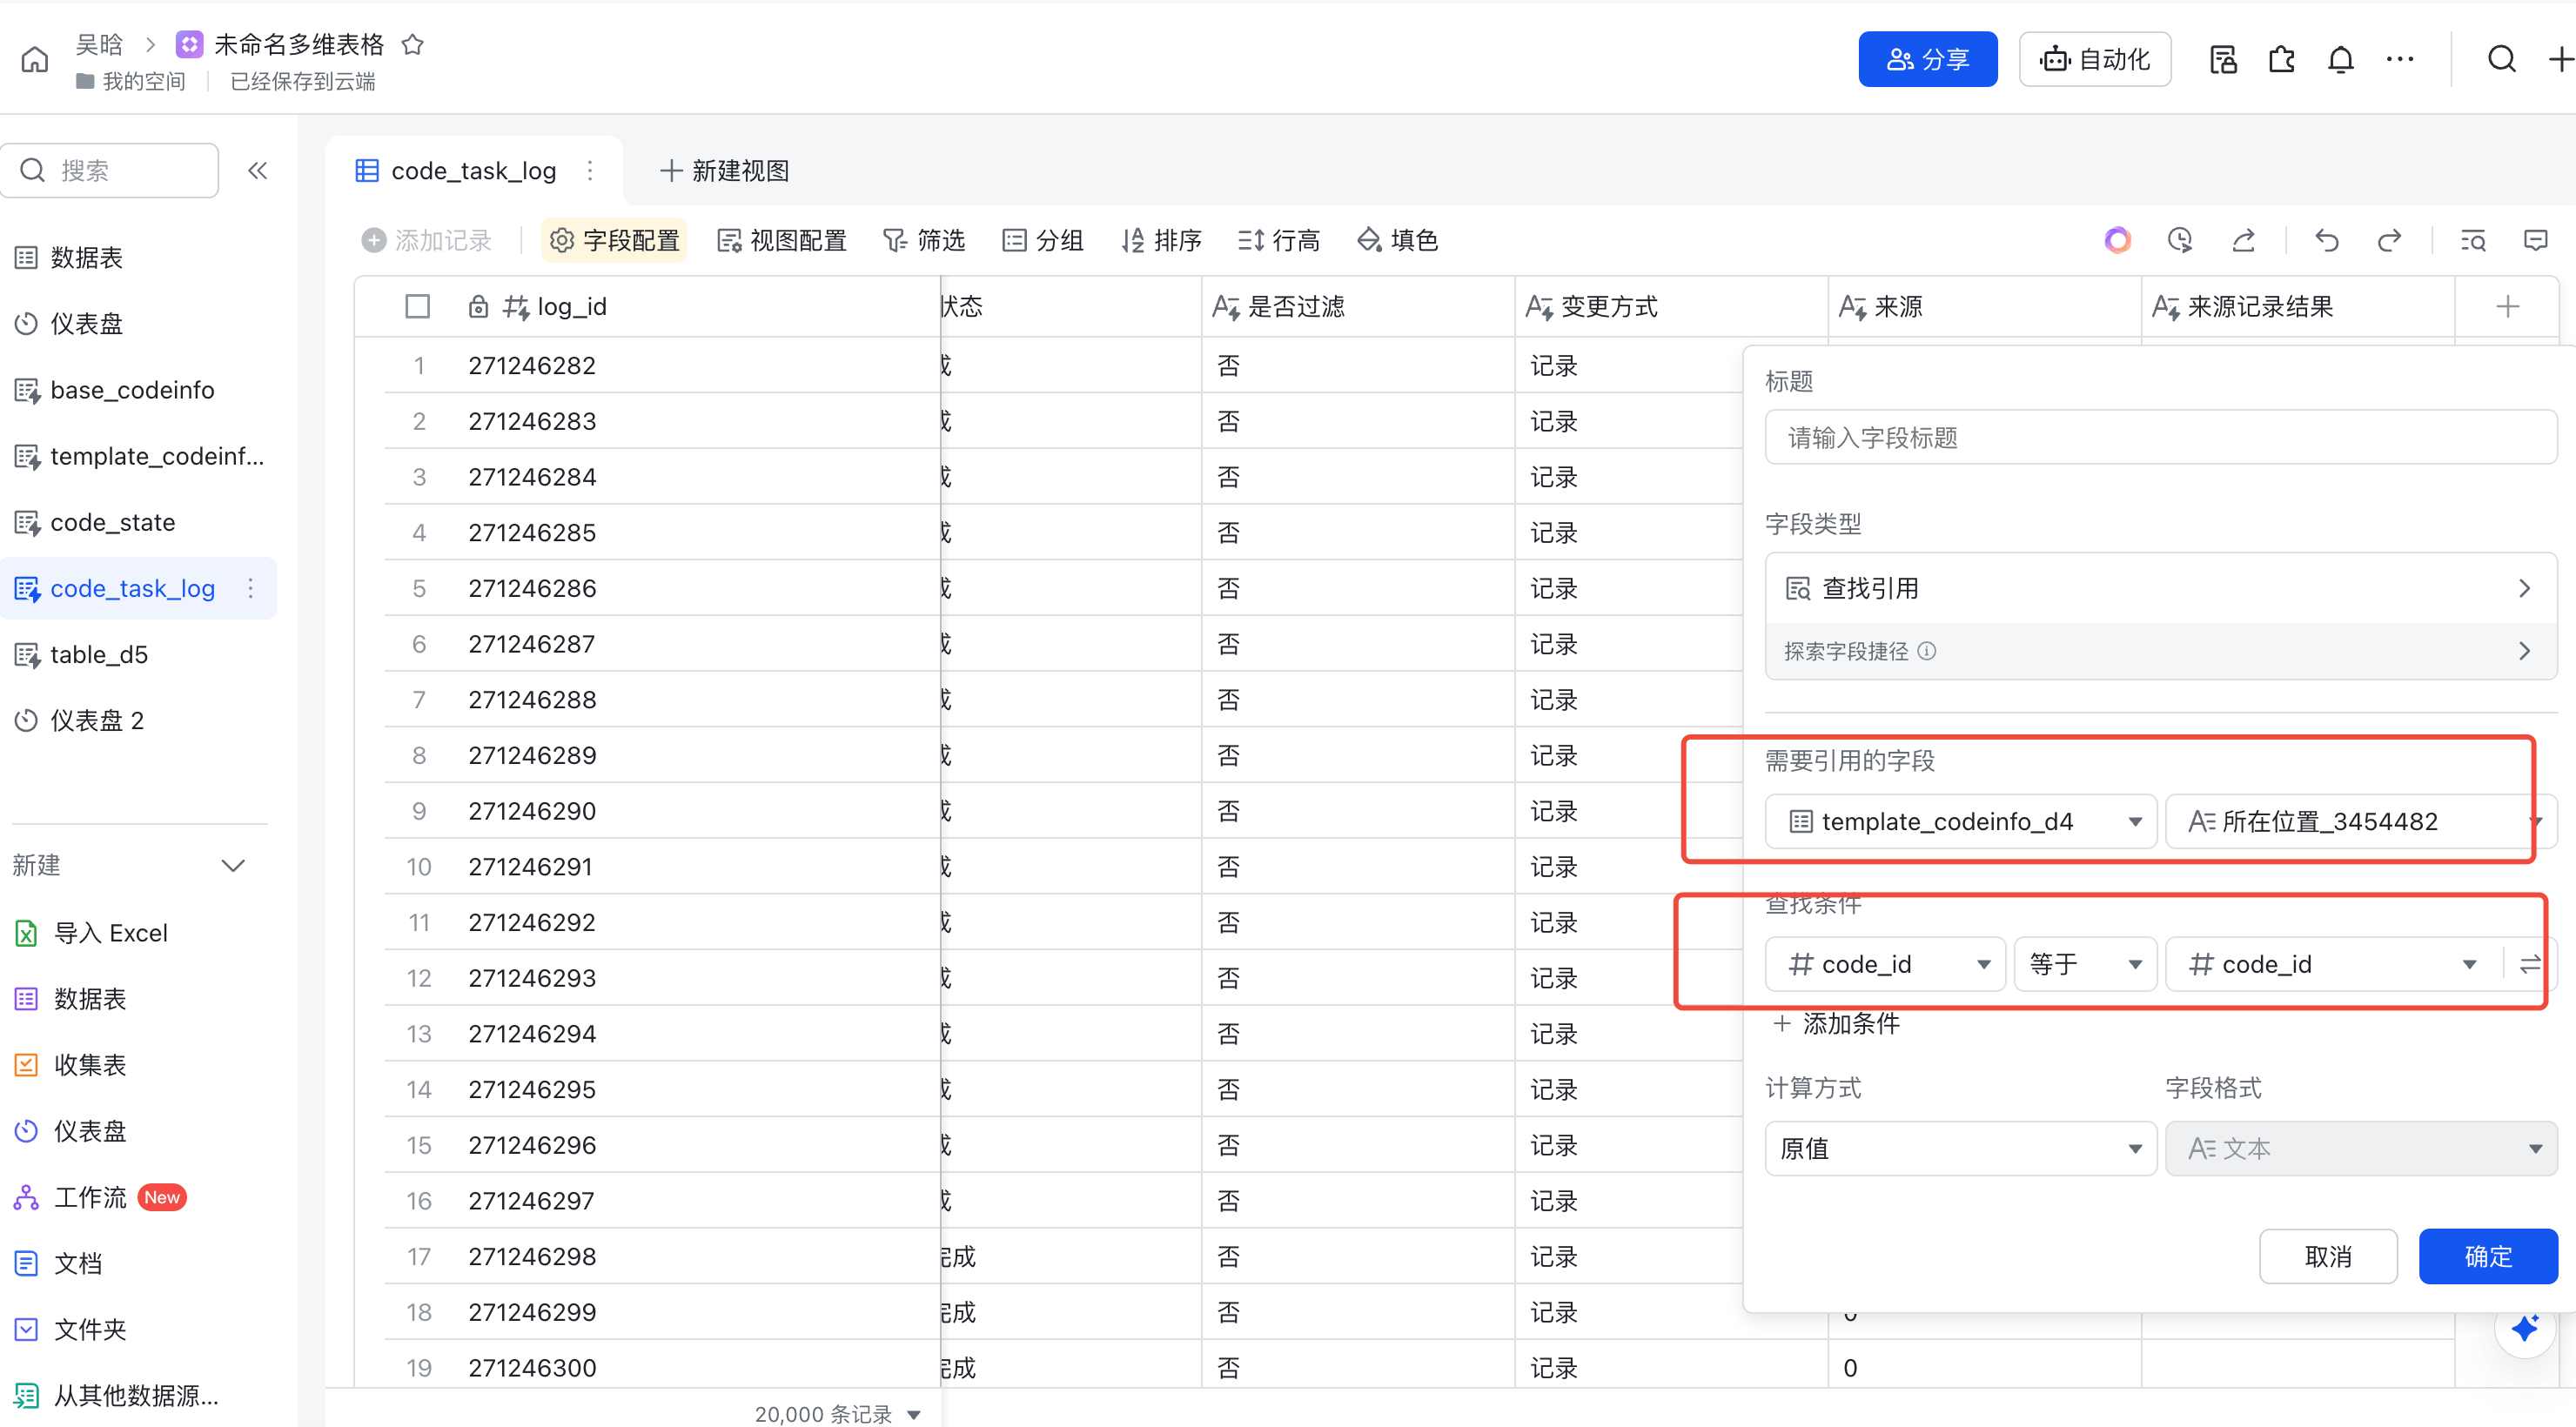Redo the last action
The height and width of the screenshot is (1427, 2576).
(2390, 240)
